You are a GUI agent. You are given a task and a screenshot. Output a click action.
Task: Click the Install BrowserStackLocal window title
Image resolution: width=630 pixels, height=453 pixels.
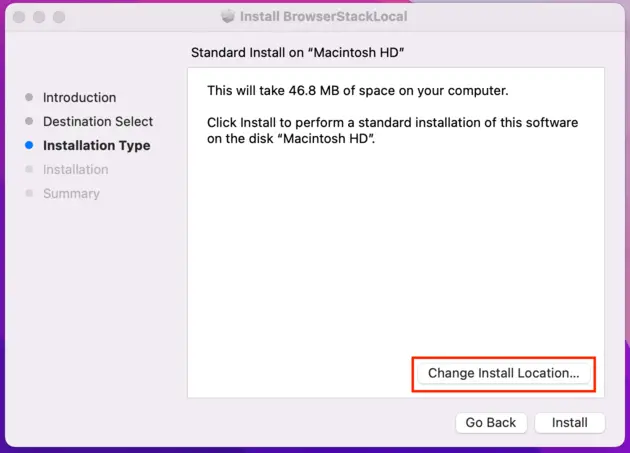[x=323, y=17]
